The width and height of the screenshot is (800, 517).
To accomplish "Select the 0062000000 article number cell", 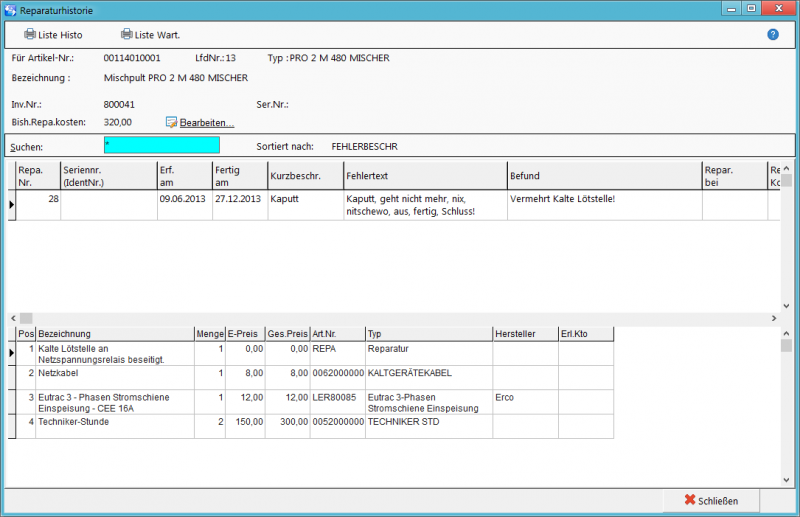I will [x=337, y=378].
